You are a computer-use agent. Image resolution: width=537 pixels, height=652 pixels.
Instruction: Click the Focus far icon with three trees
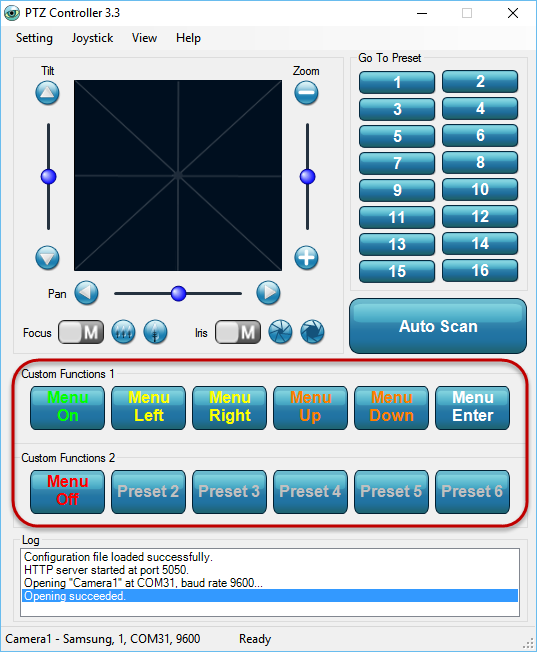[x=123, y=332]
